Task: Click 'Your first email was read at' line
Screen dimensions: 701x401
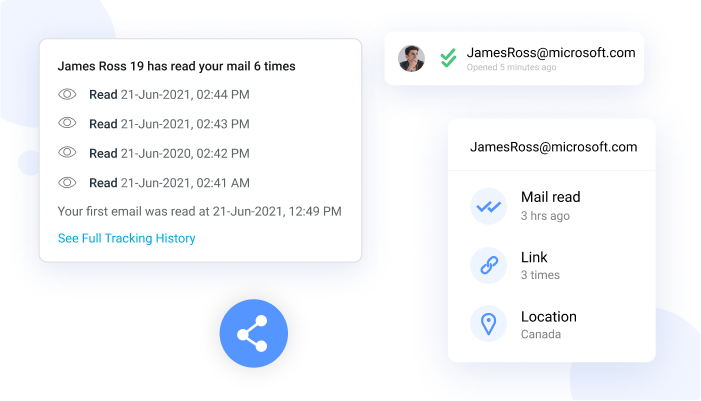Action: 199,211
